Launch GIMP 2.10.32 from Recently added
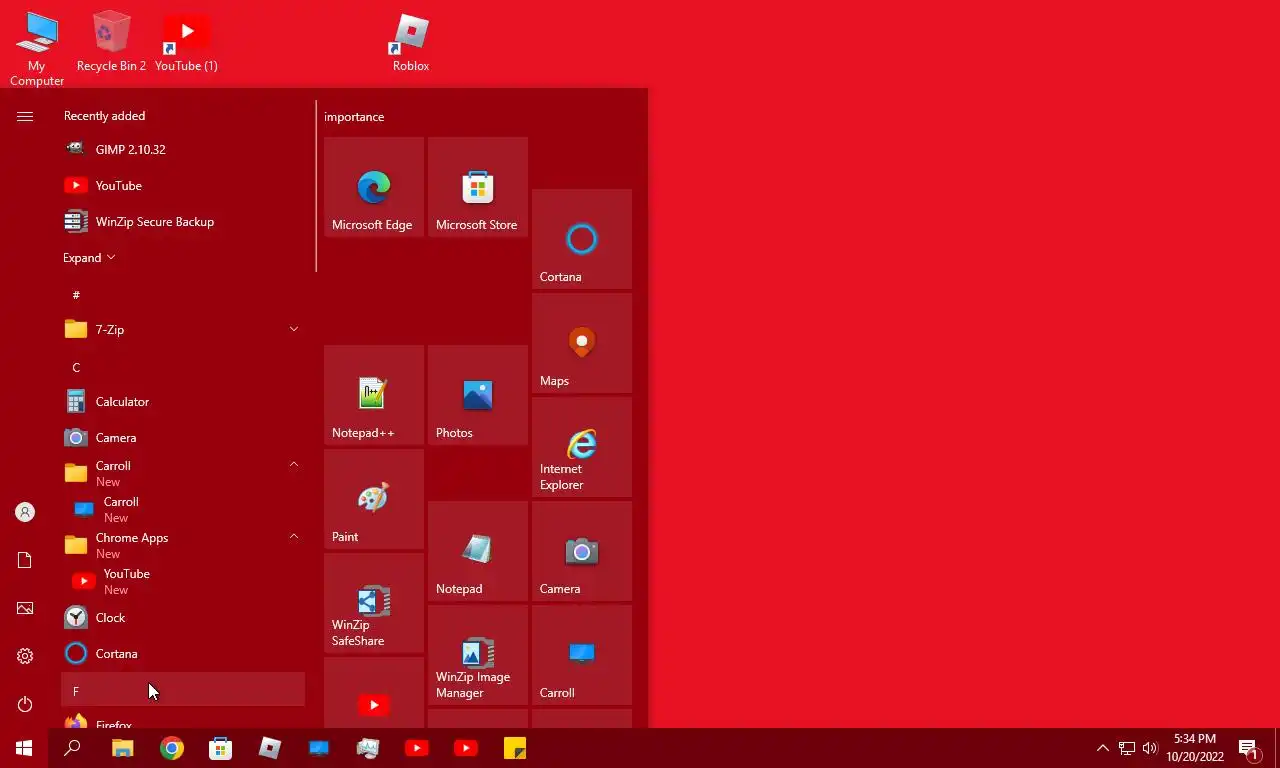Image resolution: width=1280 pixels, height=768 pixels. point(183,149)
